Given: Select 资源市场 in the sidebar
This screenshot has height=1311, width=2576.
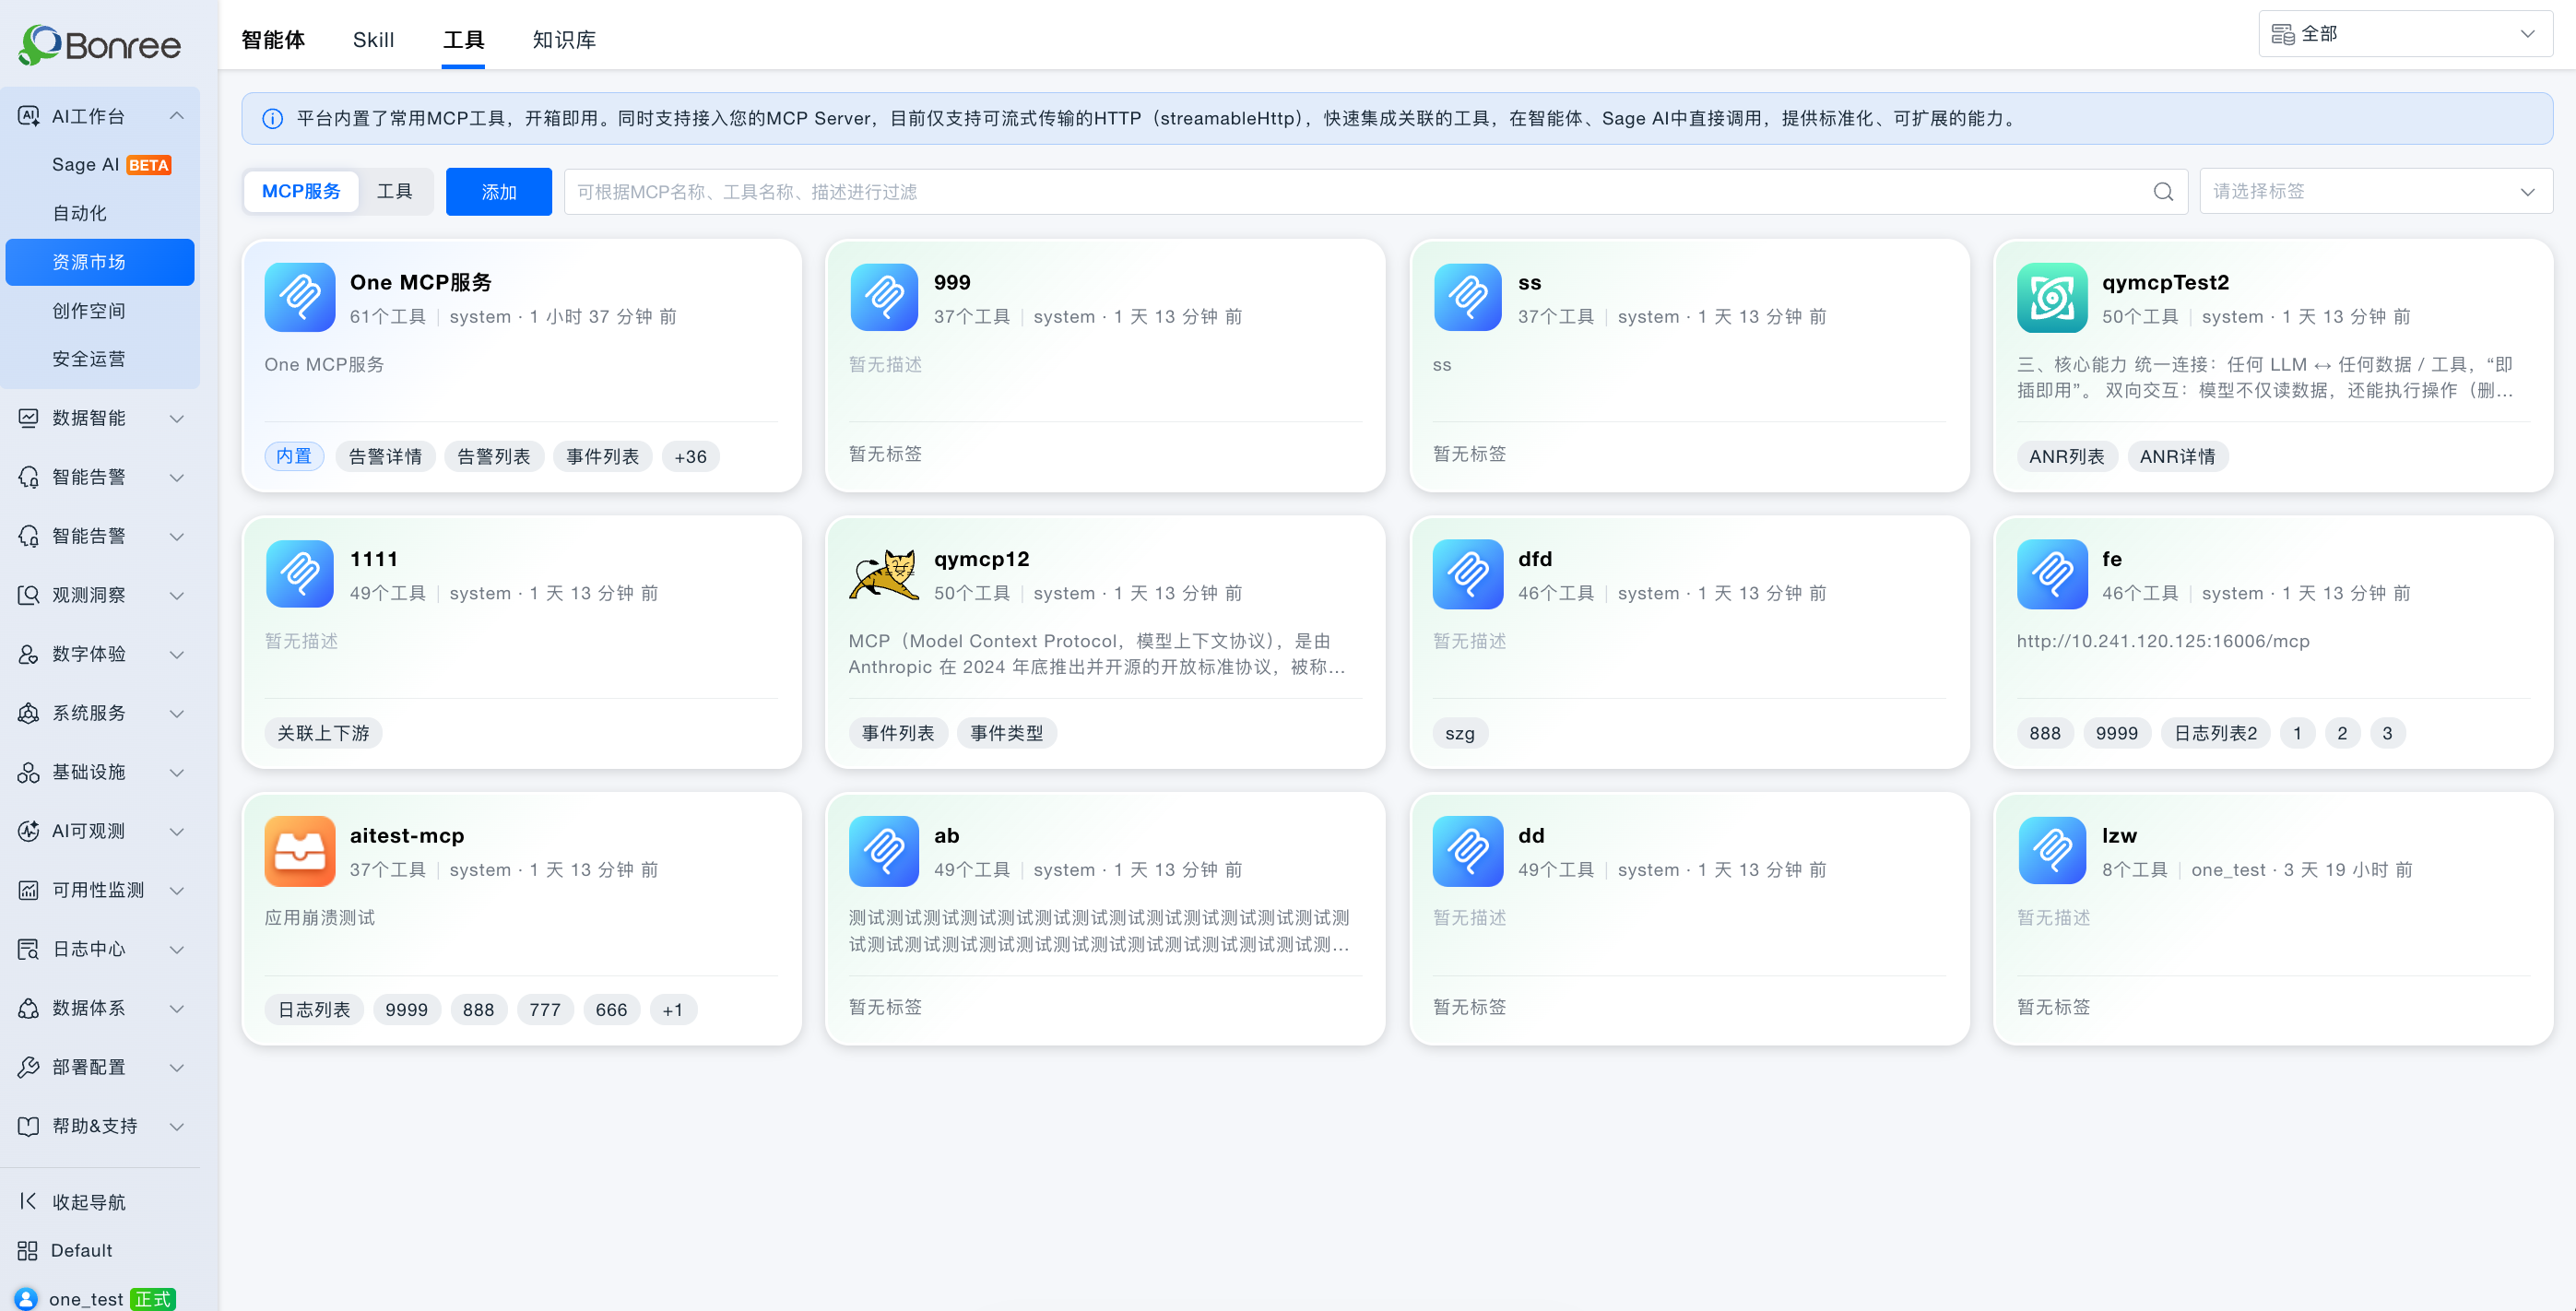Looking at the screenshot, I should [100, 262].
